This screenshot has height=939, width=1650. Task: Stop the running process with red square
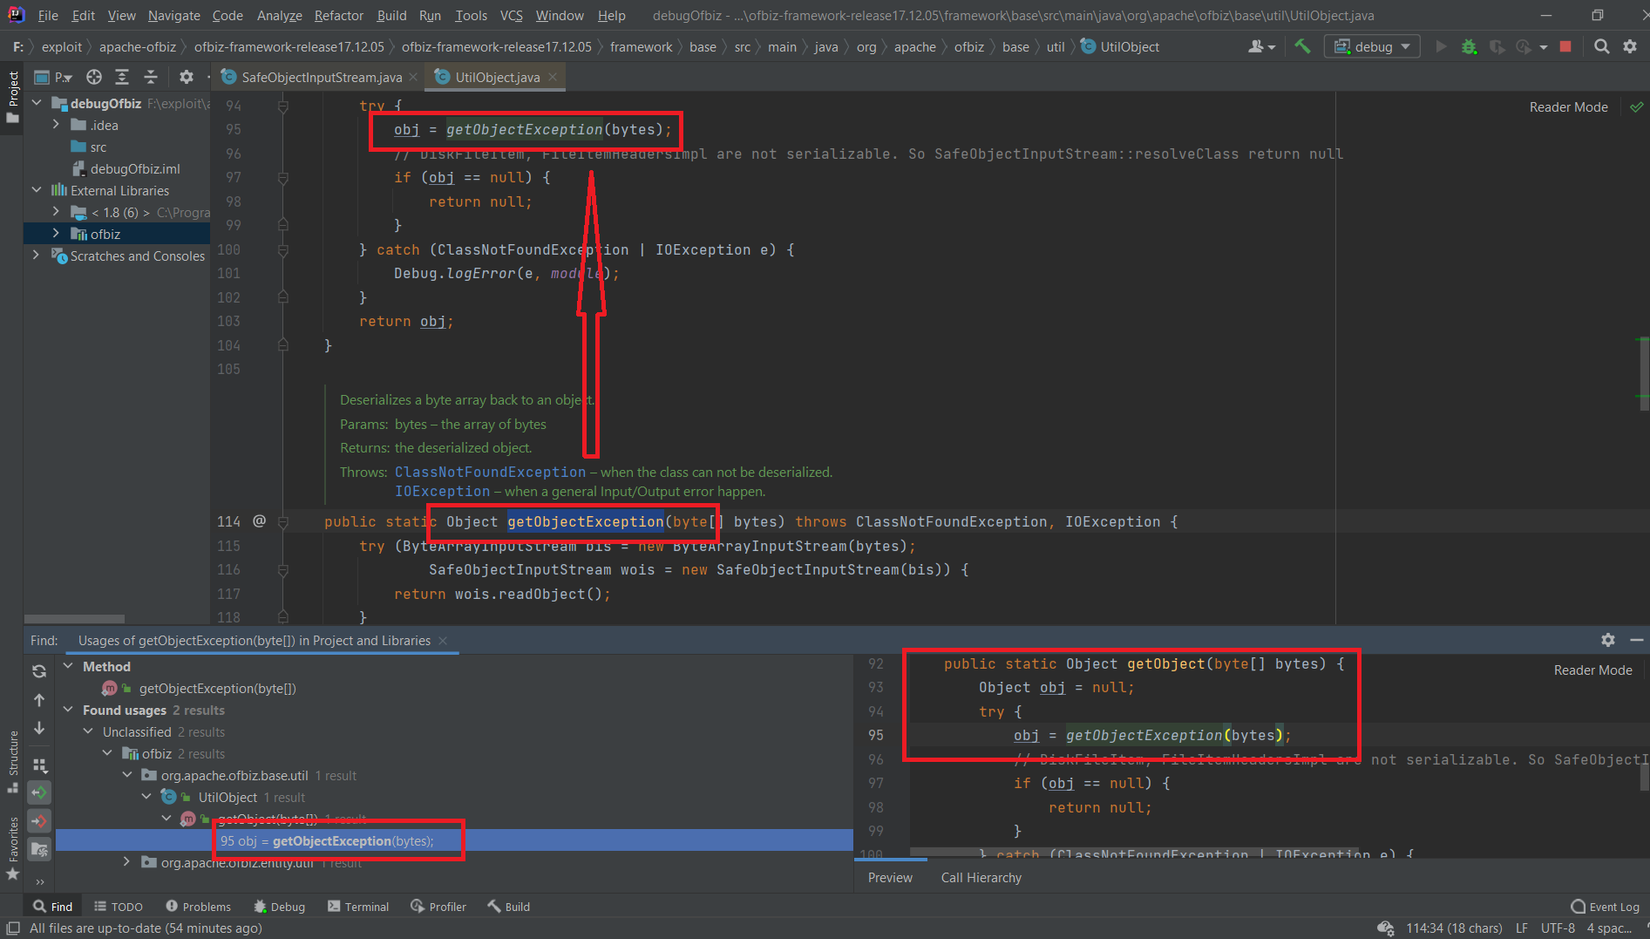coord(1566,47)
